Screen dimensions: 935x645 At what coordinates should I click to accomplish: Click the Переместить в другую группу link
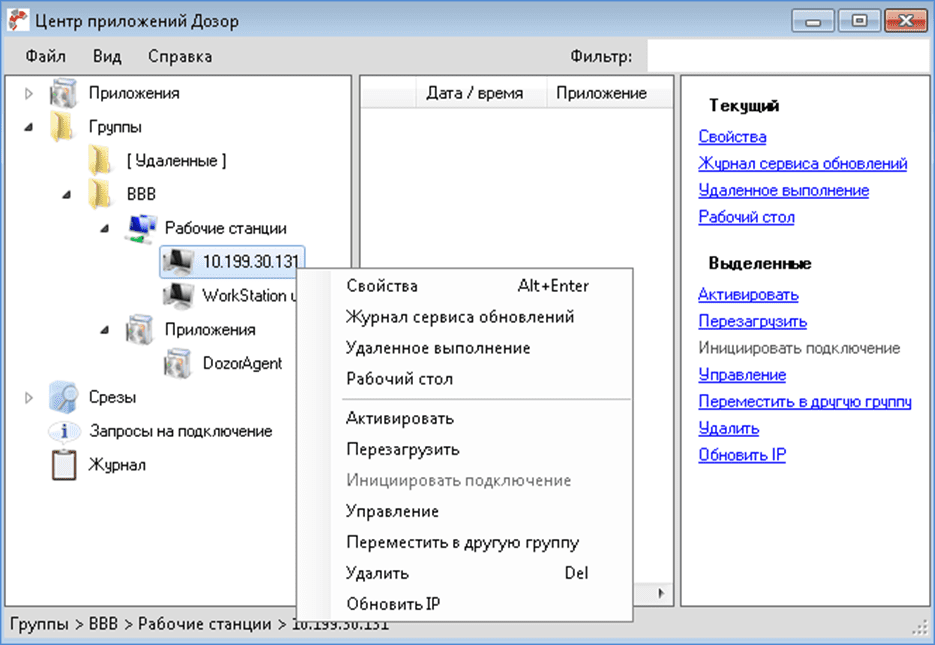(804, 402)
